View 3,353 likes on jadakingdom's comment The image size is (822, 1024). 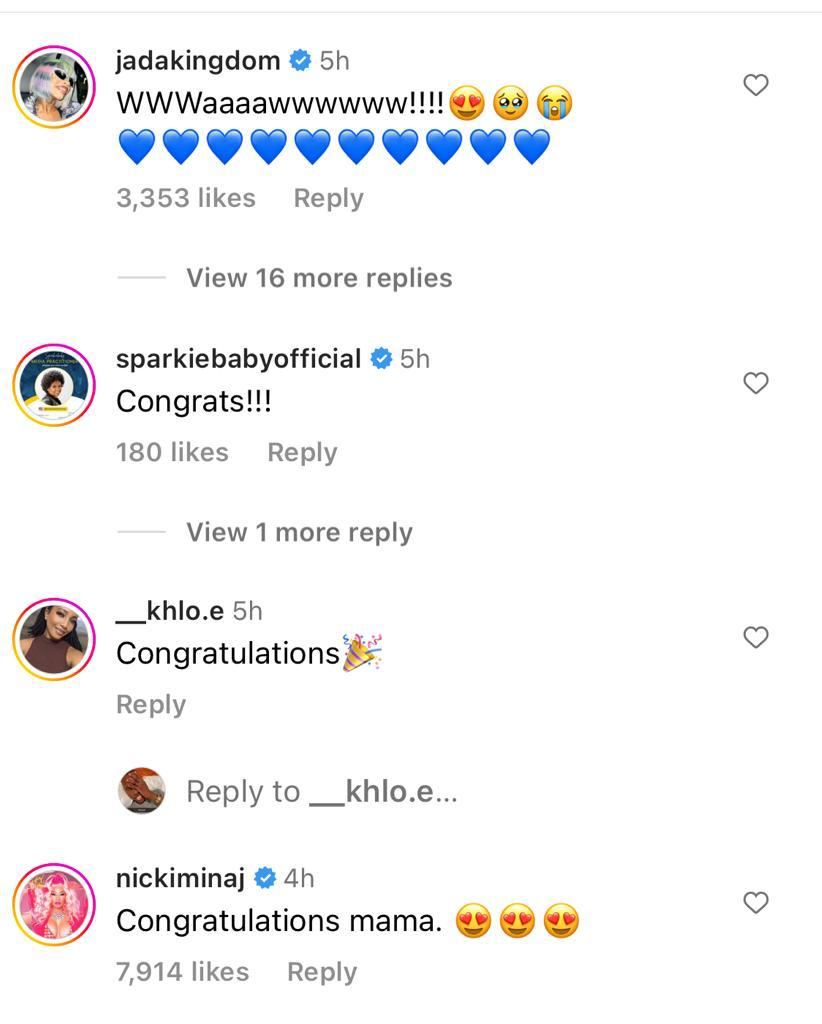tap(186, 198)
